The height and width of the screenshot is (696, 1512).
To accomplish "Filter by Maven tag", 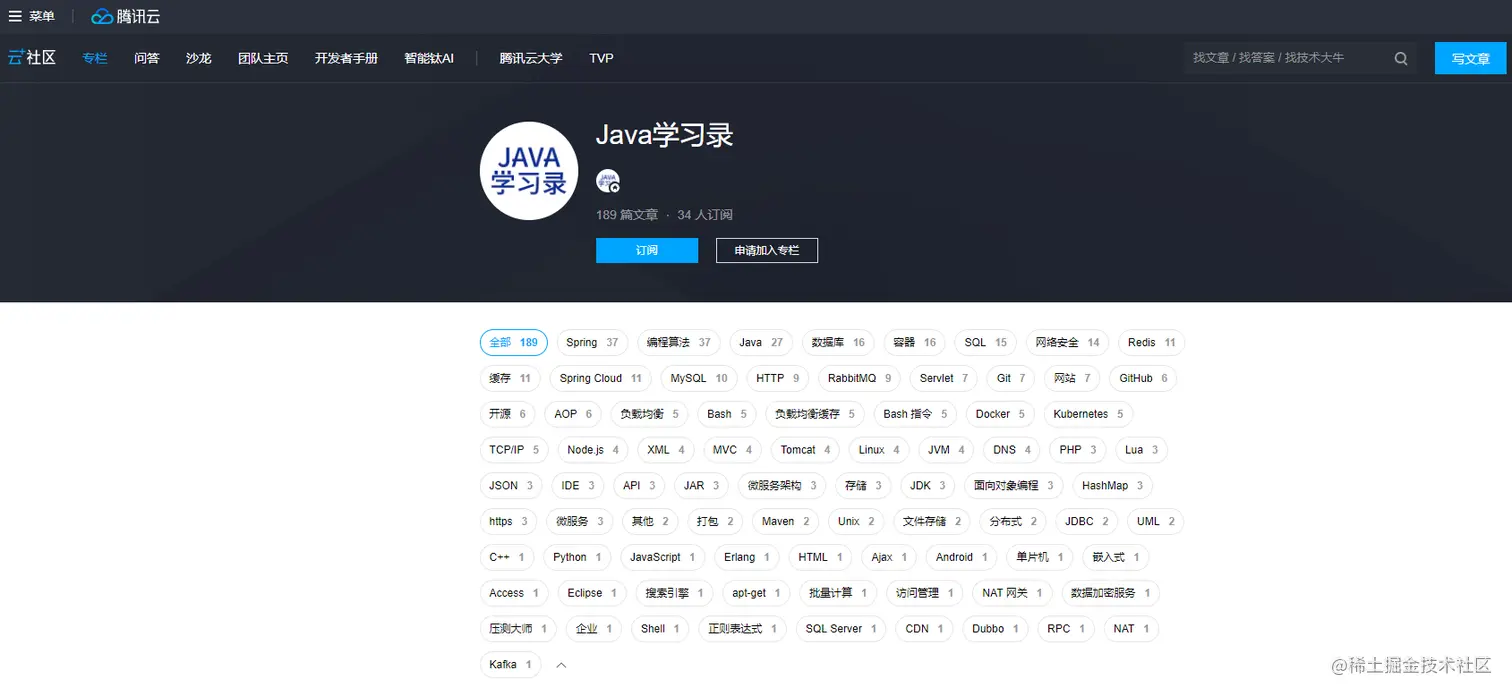I will (x=785, y=521).
